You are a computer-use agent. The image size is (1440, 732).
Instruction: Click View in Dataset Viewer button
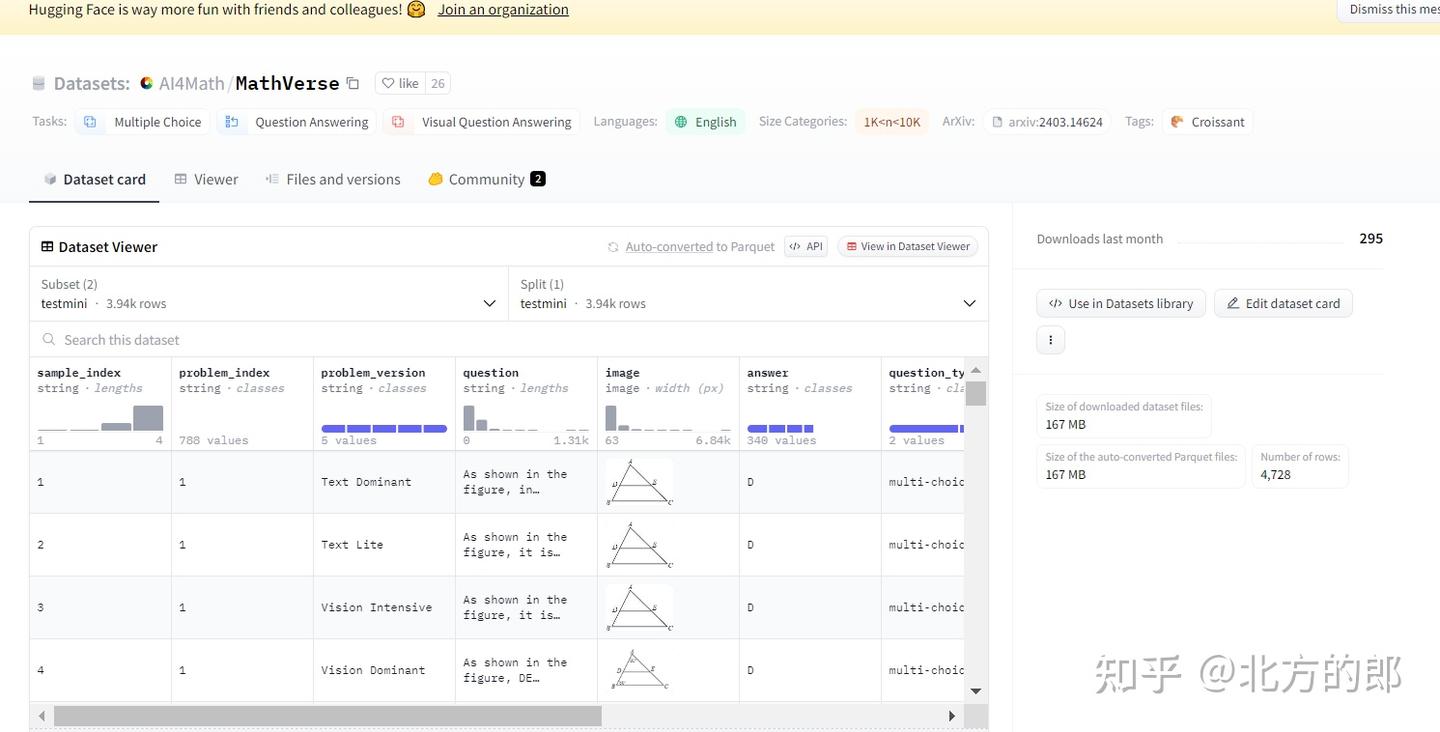[907, 247]
